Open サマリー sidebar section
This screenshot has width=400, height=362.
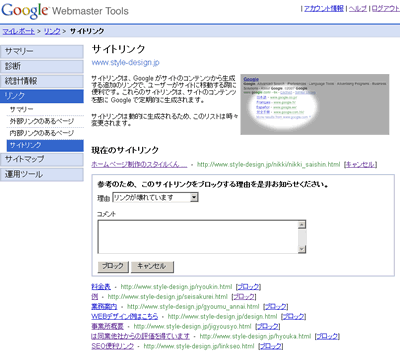point(42,52)
